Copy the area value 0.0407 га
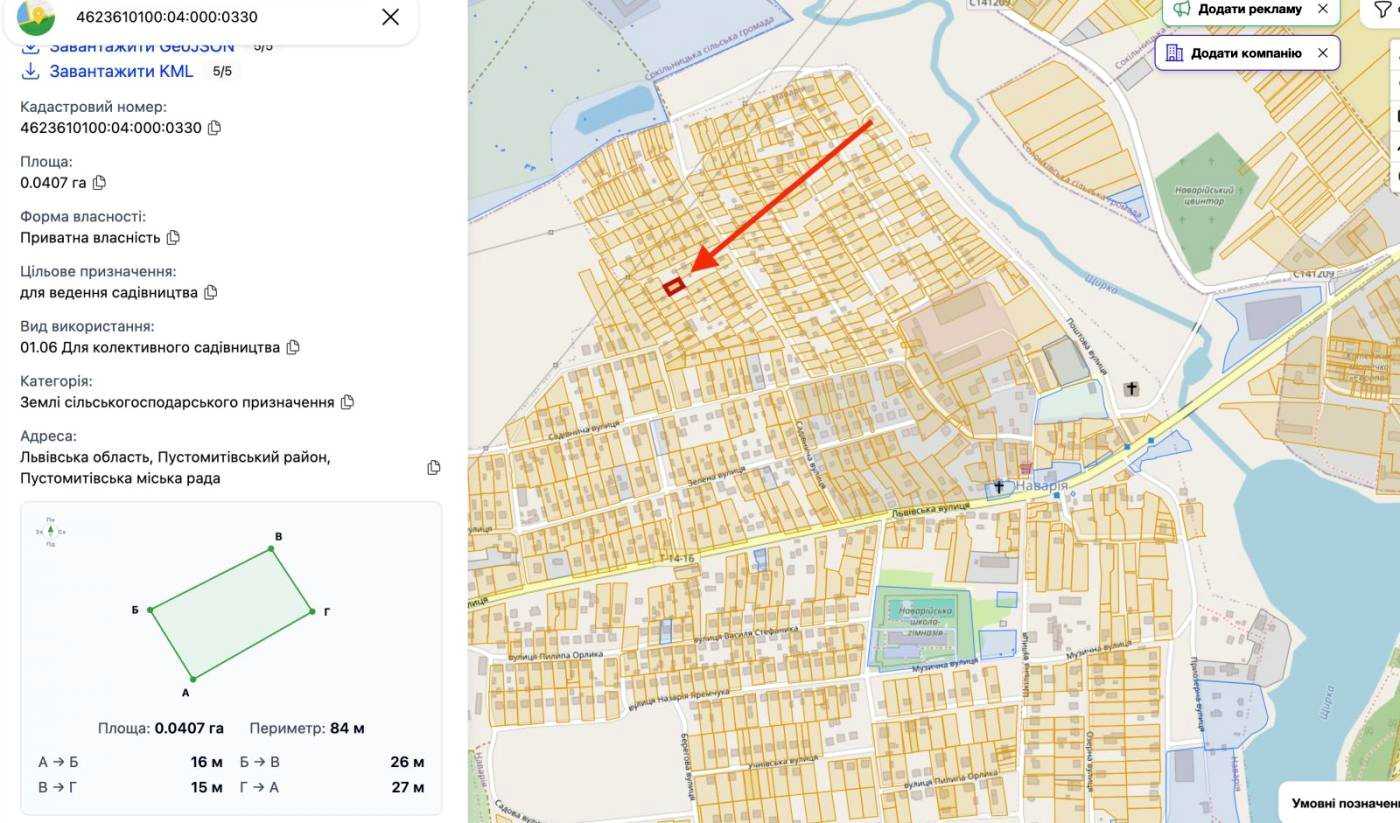This screenshot has height=823, width=1400. (x=99, y=183)
